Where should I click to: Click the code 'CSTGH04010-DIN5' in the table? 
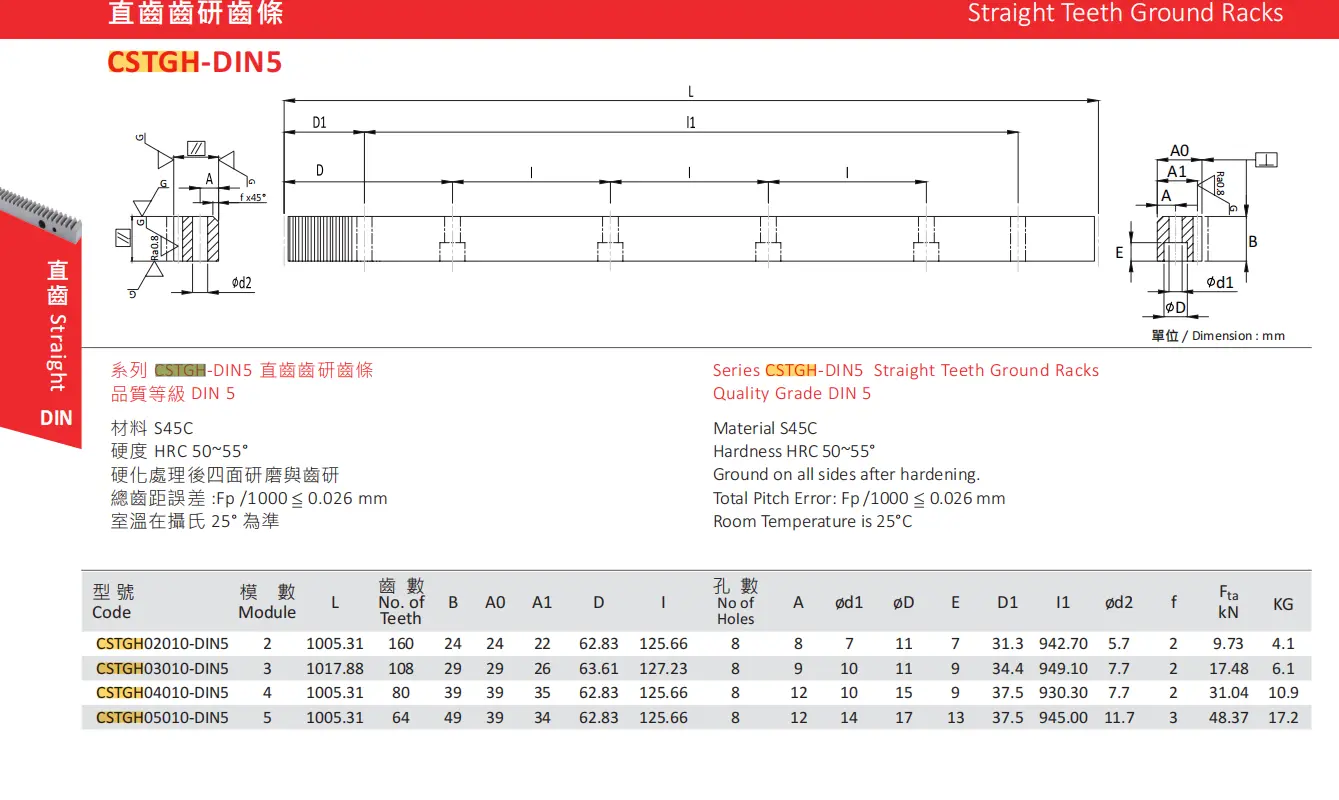[162, 692]
